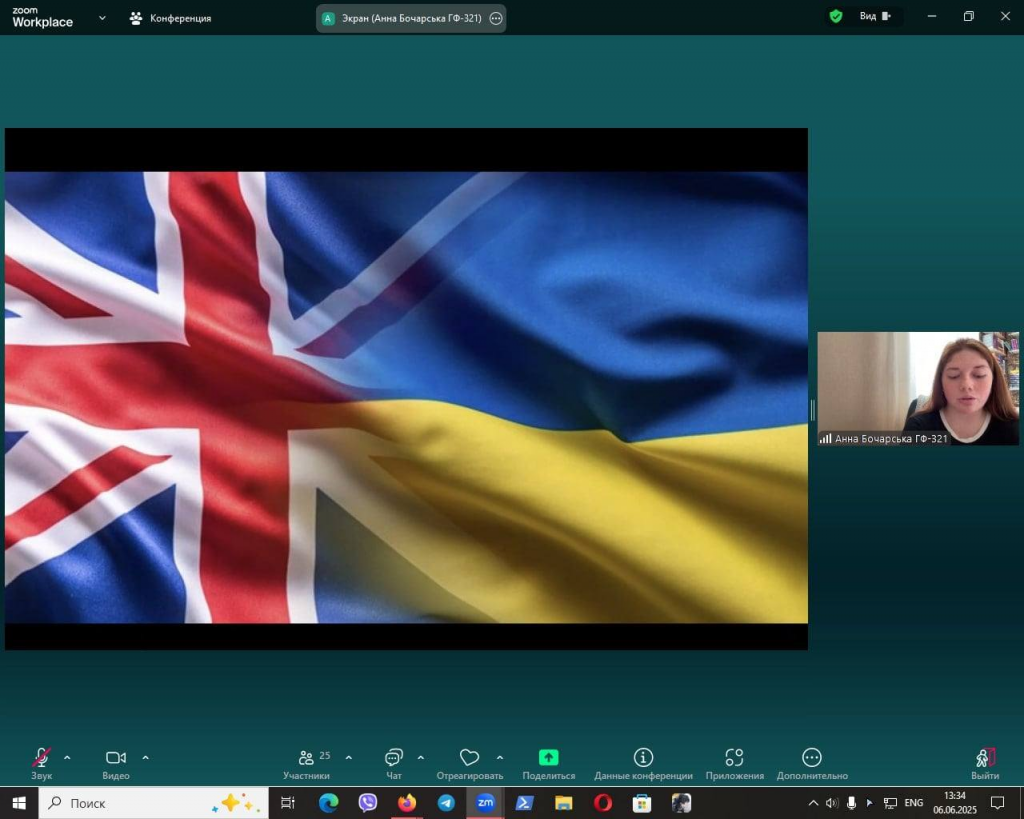Click the green encryption shield icon
The width and height of the screenshot is (1024, 819).
pyautogui.click(x=835, y=16)
